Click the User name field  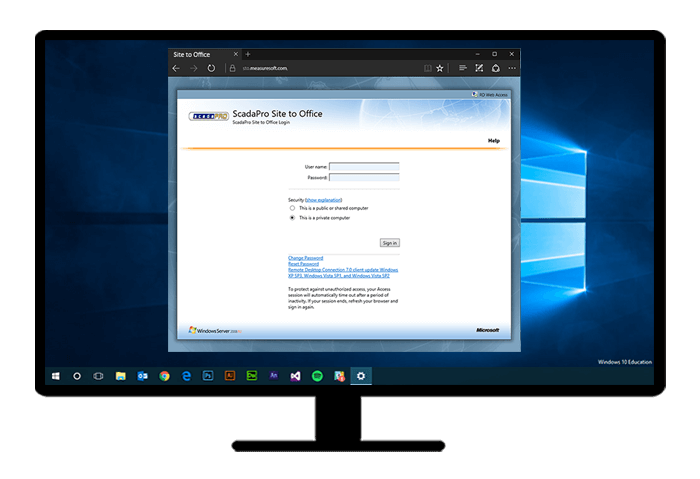point(364,167)
